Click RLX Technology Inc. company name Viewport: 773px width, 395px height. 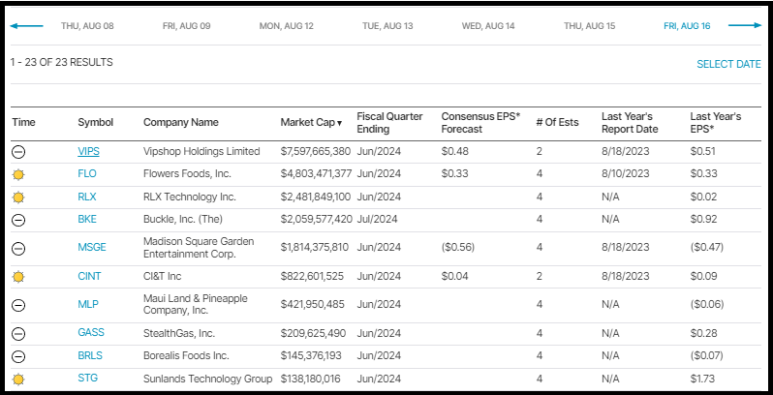click(x=190, y=197)
